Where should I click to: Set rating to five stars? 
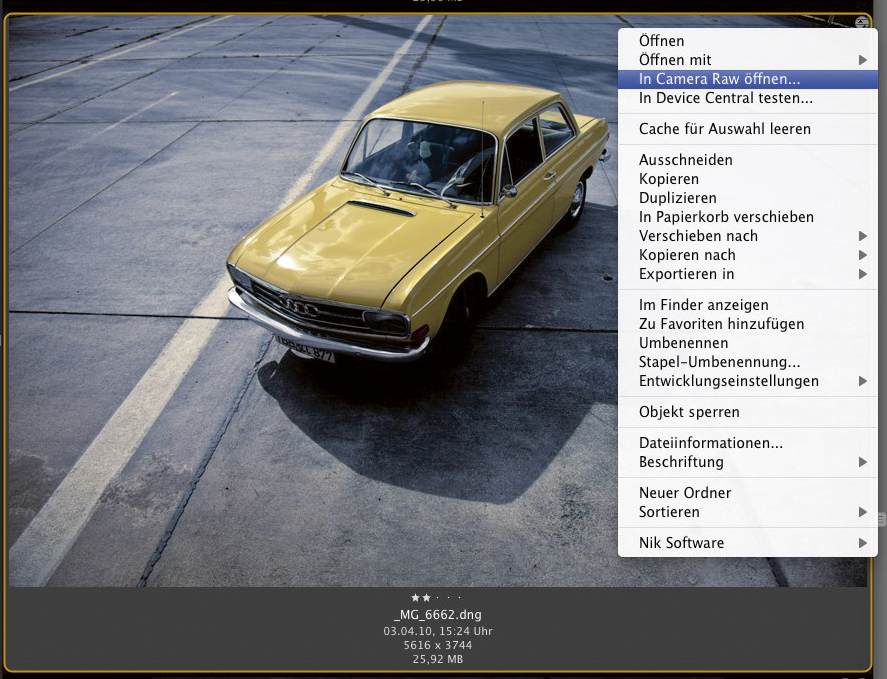click(460, 598)
